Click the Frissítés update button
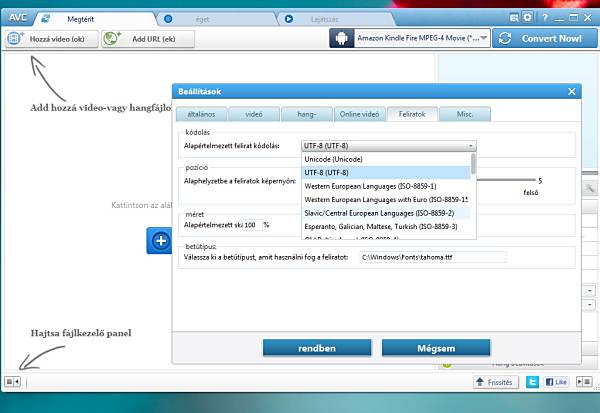 [x=496, y=382]
